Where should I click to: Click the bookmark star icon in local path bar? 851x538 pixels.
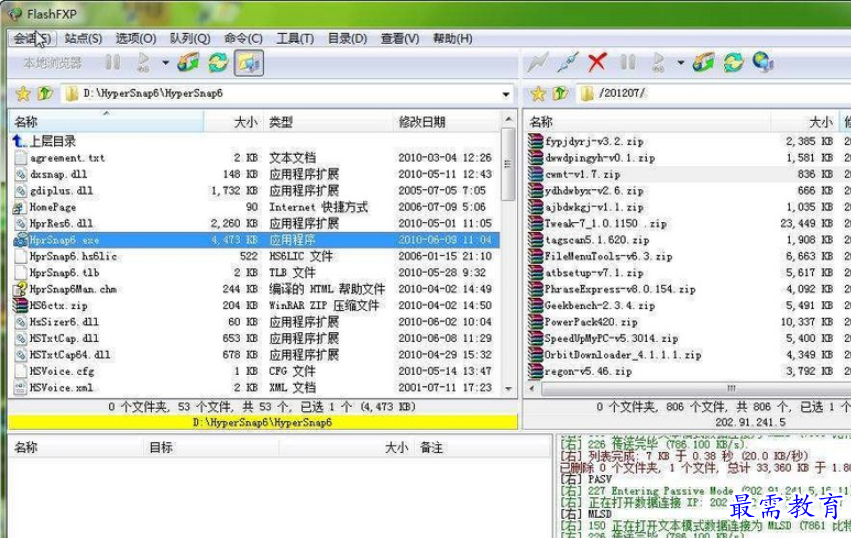click(x=23, y=93)
